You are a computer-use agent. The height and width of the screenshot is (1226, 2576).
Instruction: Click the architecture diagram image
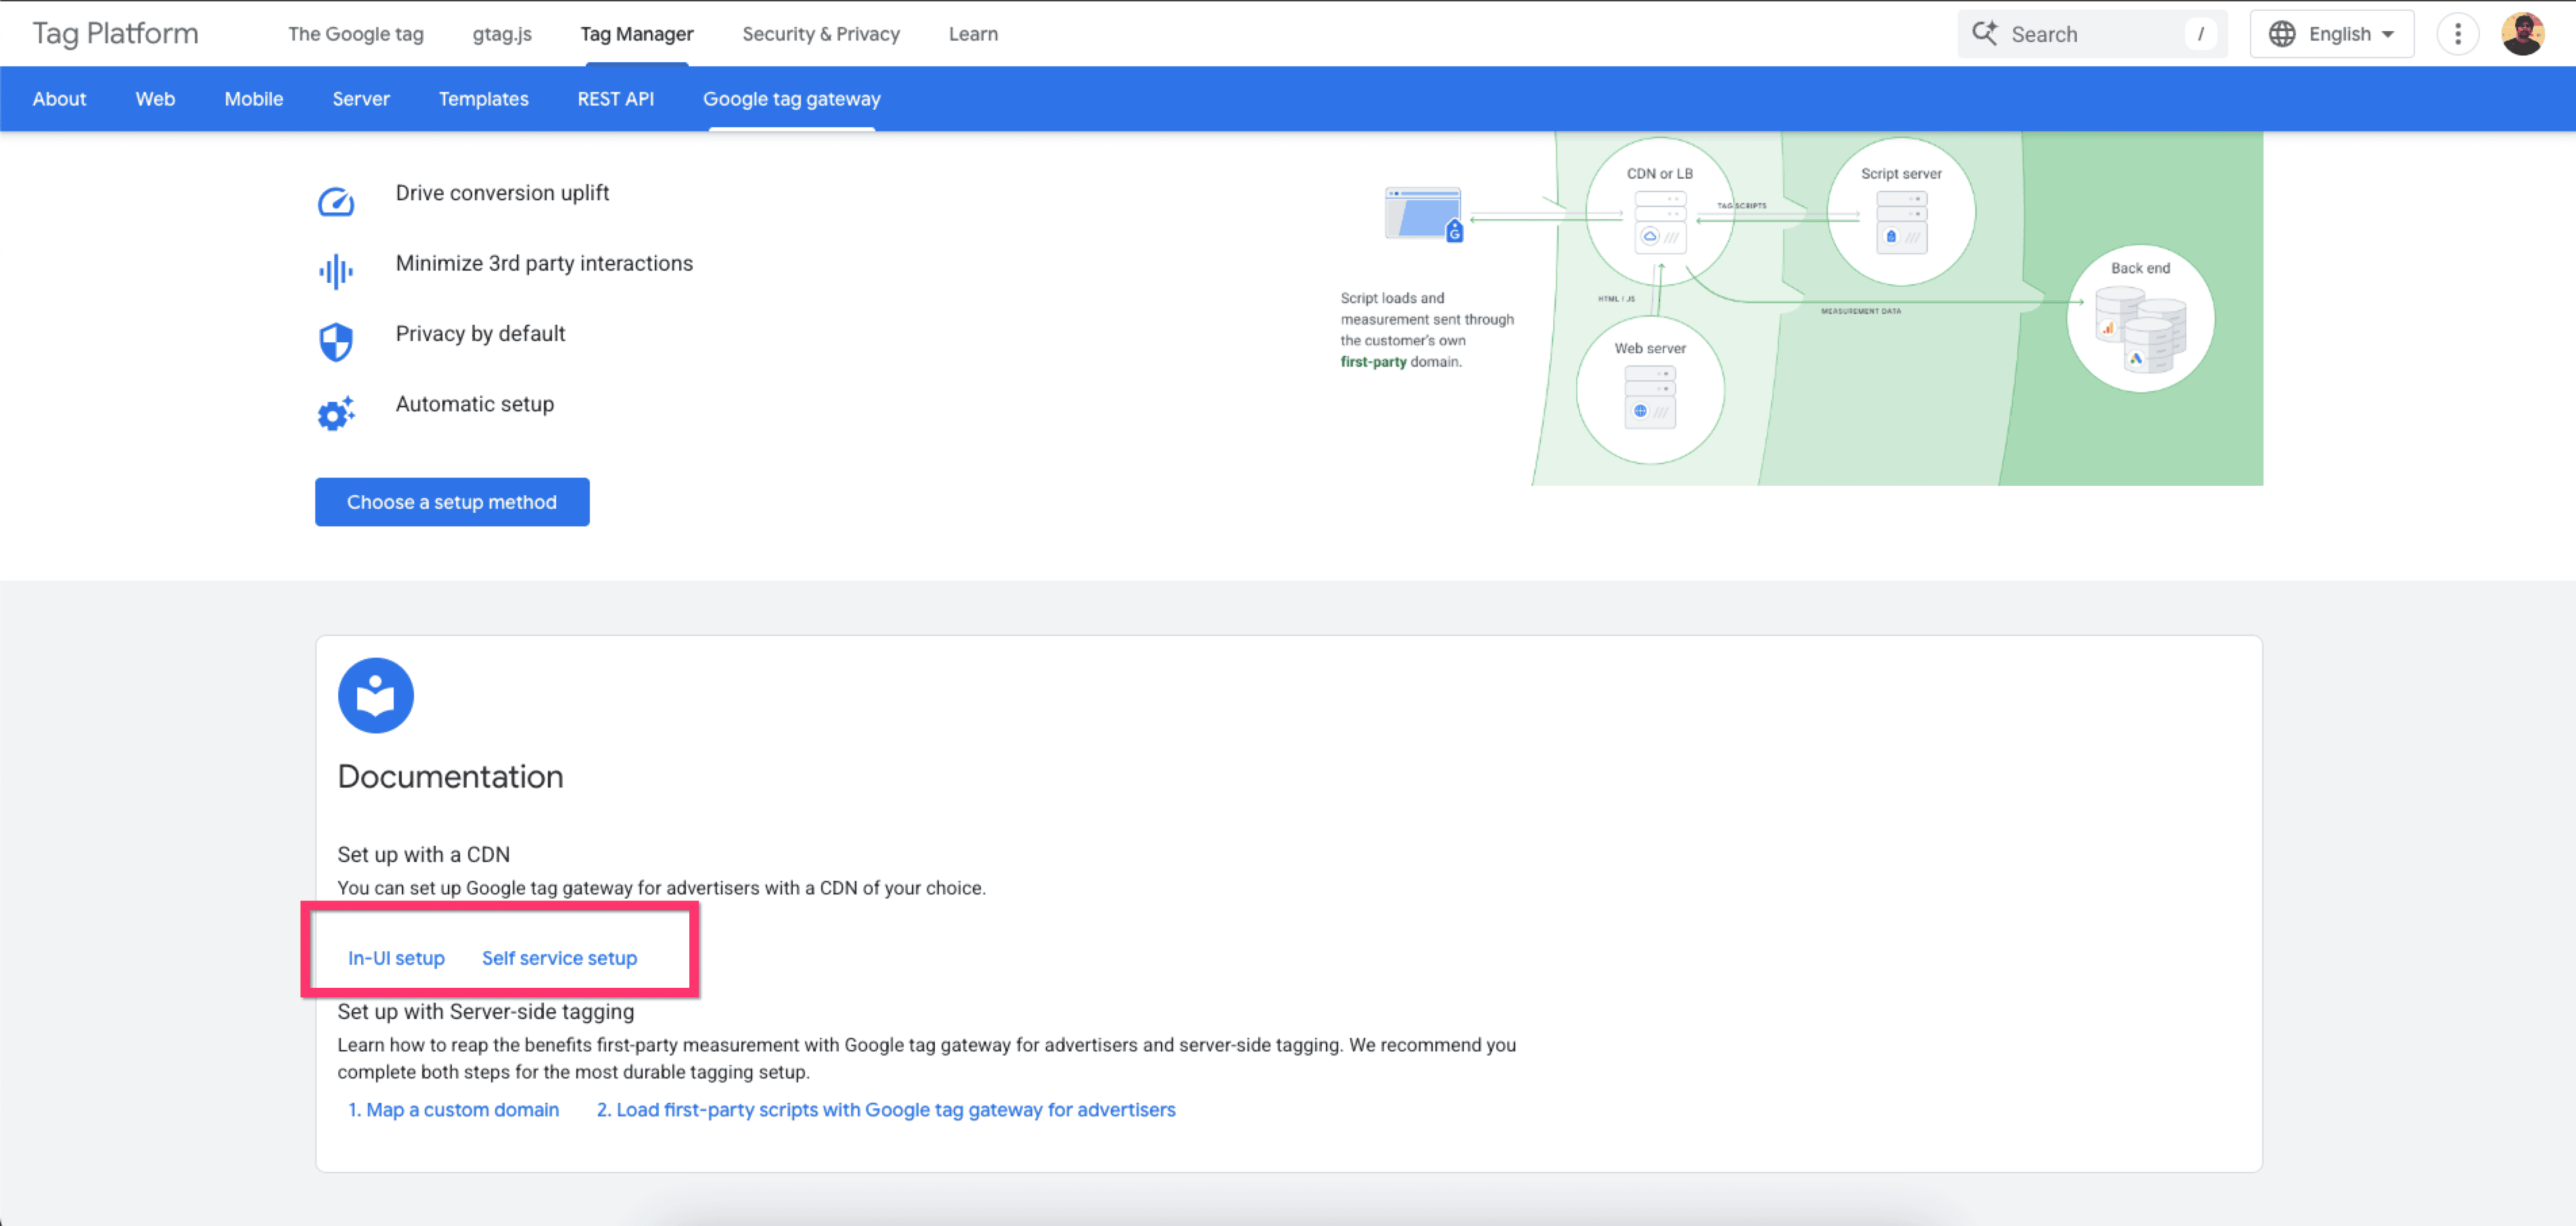(x=1800, y=309)
